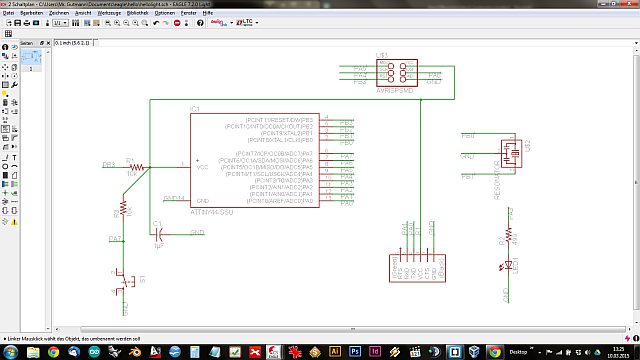This screenshot has width=640, height=360.
Task: Save the schematic with the floppy icon
Action: (x=18, y=23)
